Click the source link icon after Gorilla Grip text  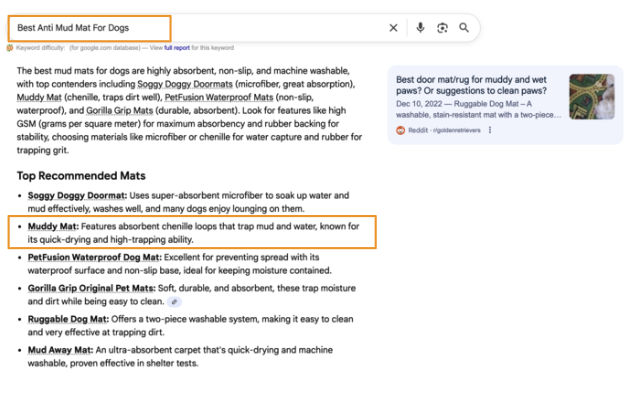click(x=175, y=301)
